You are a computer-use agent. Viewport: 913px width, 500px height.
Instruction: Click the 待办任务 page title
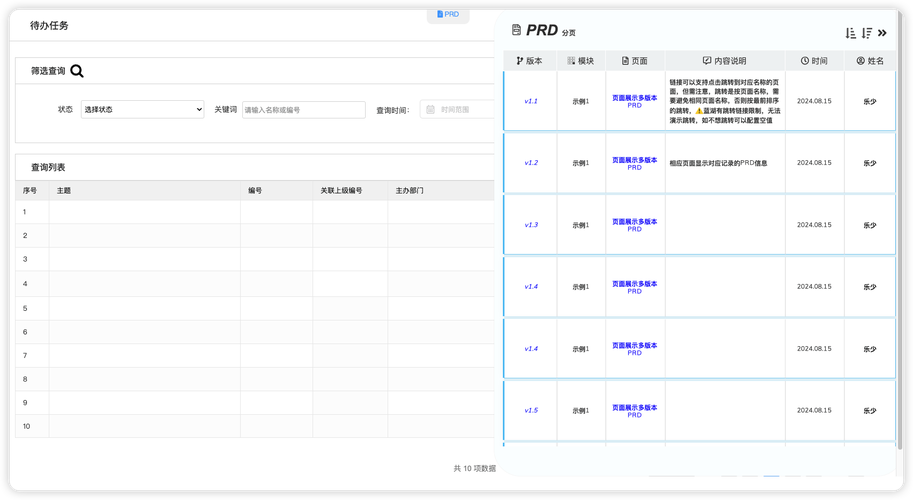(49, 26)
